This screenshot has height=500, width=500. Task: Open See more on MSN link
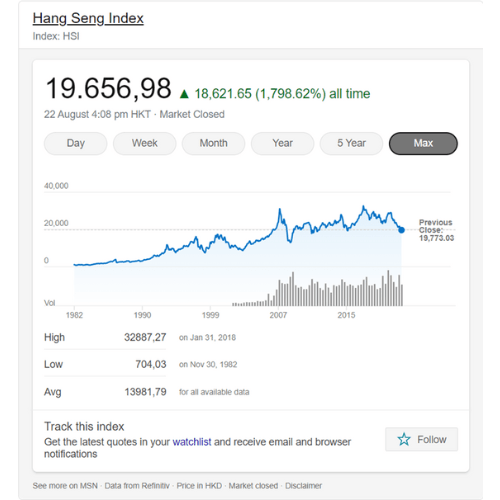pyautogui.click(x=65, y=486)
